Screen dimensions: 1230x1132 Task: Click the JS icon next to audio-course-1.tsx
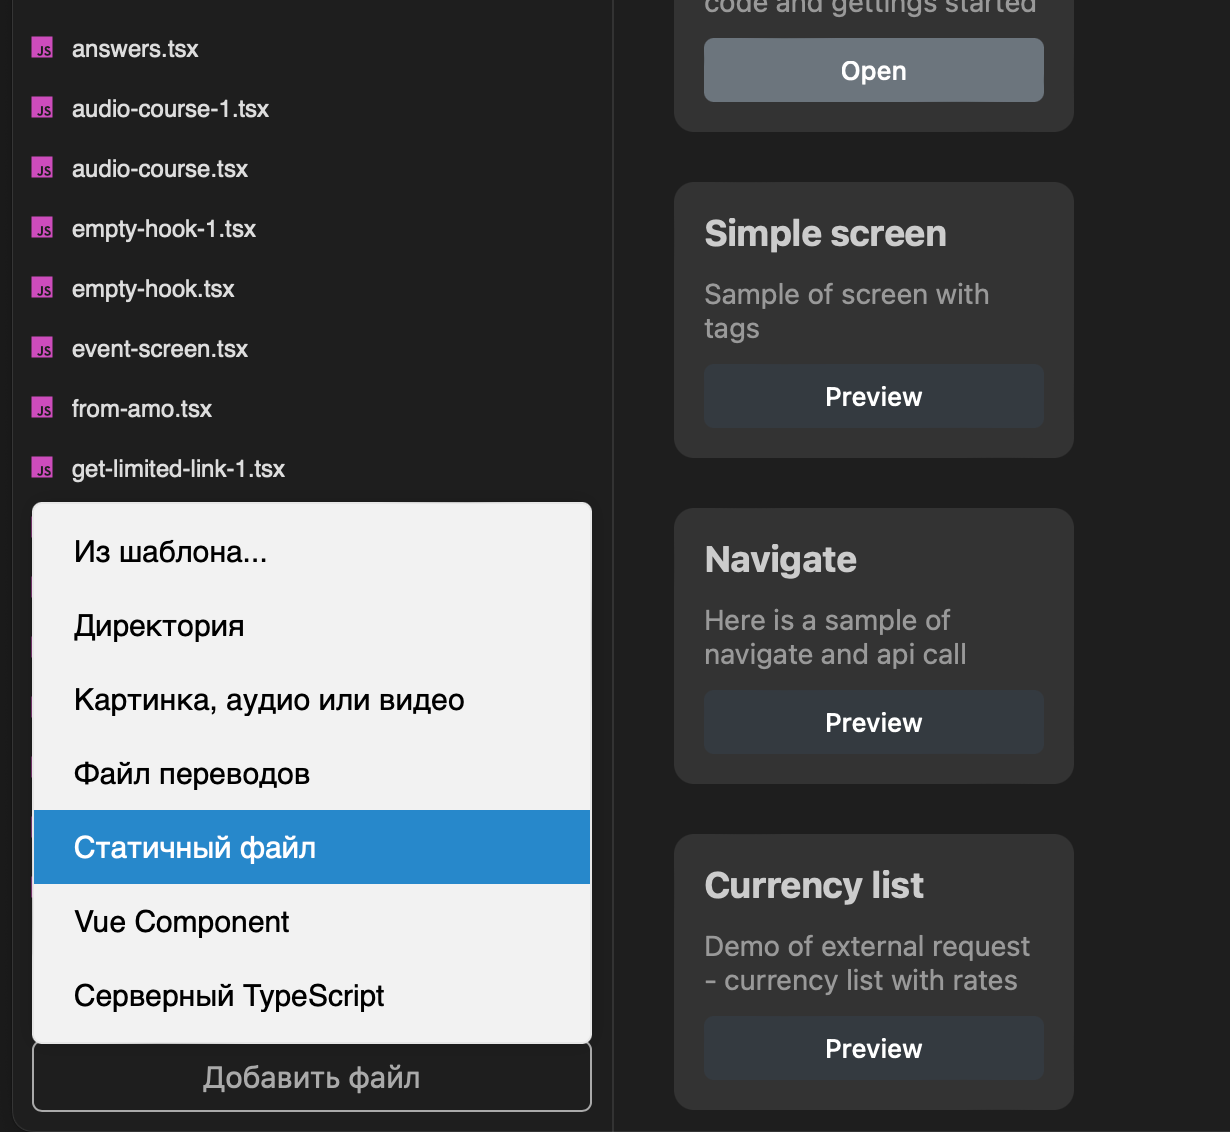tap(42, 108)
